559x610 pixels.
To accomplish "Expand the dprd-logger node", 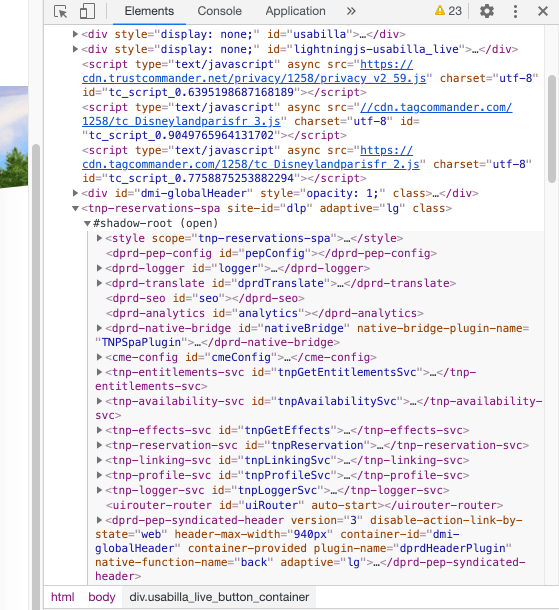I will tap(99, 268).
